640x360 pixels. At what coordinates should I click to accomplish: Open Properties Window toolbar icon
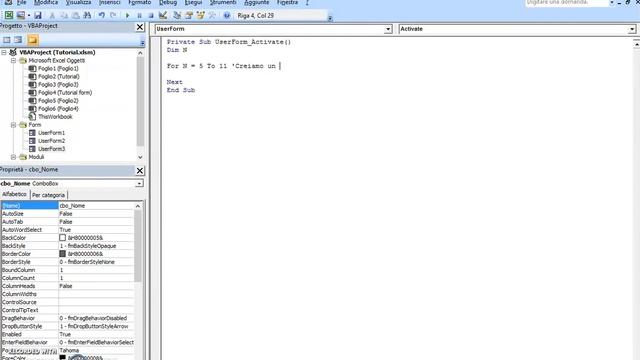click(189, 16)
